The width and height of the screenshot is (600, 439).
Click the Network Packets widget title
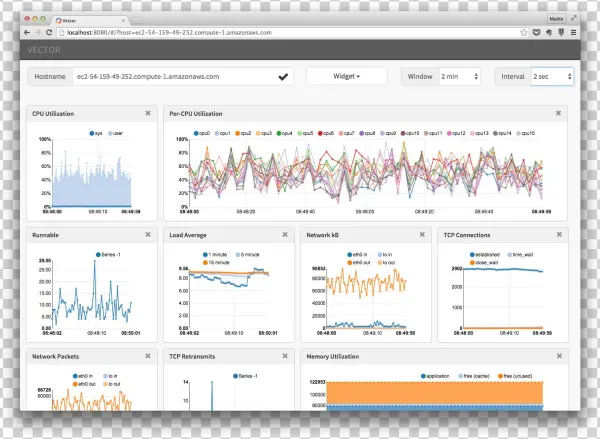click(55, 356)
